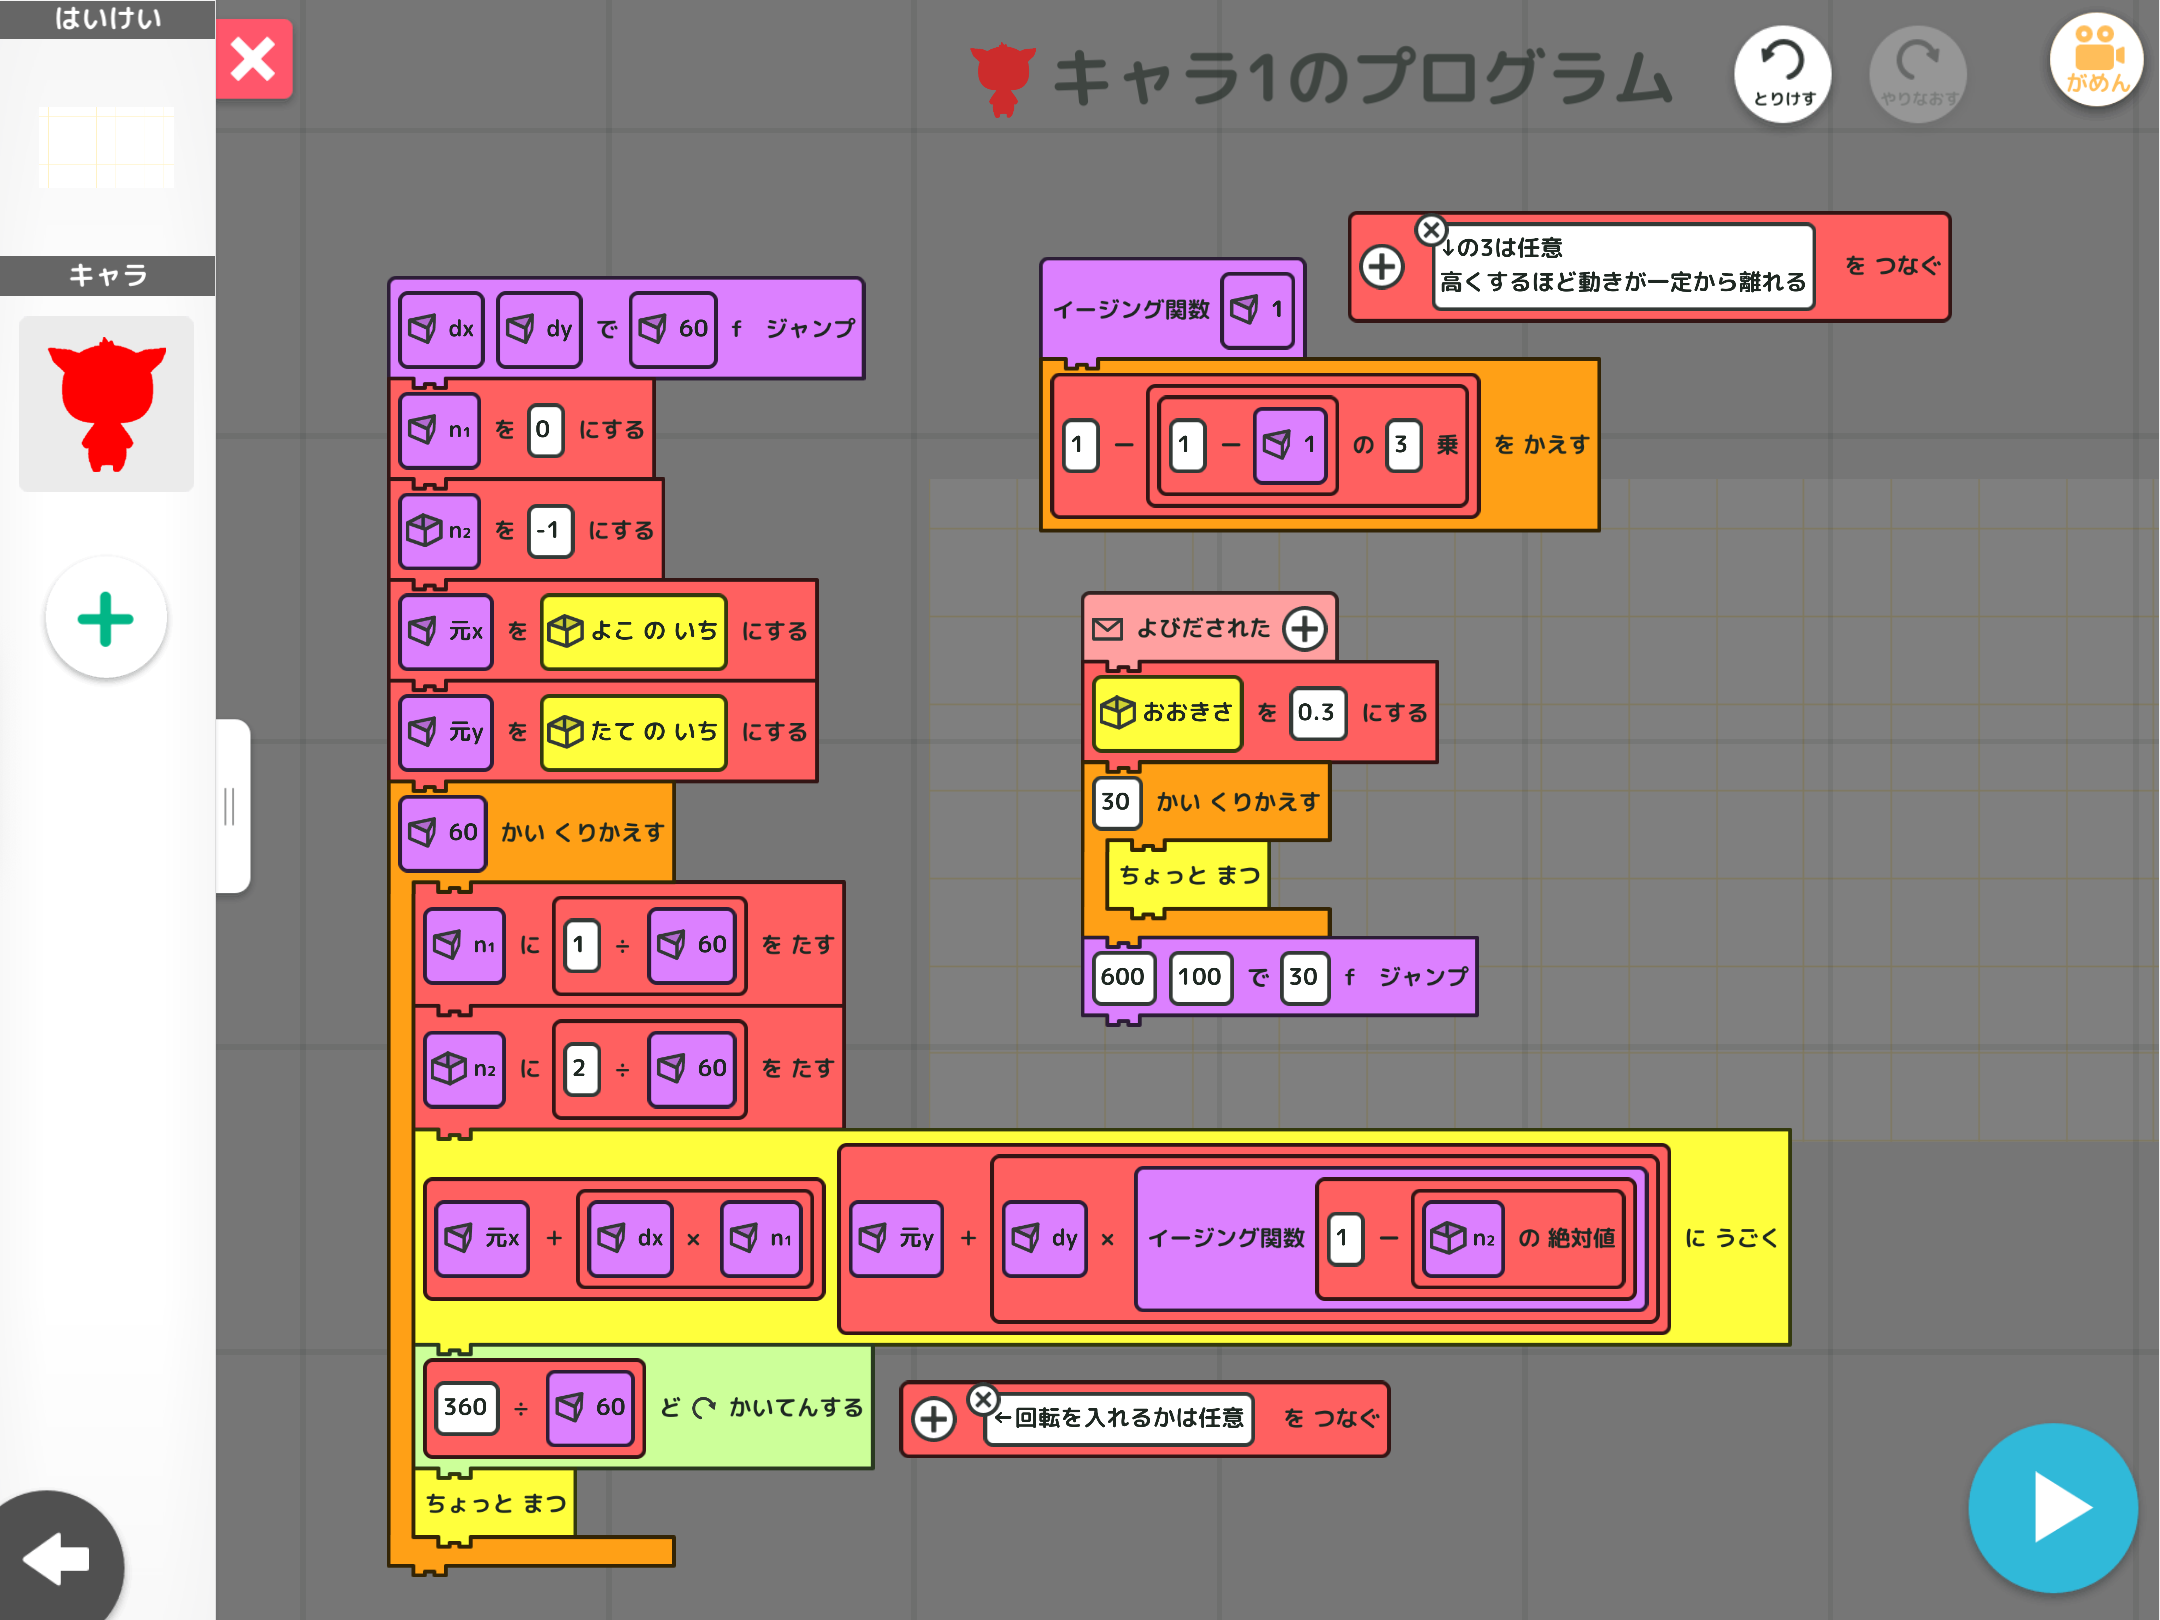
Task: Select the 600 jump value field
Action: pyautogui.click(x=1123, y=977)
